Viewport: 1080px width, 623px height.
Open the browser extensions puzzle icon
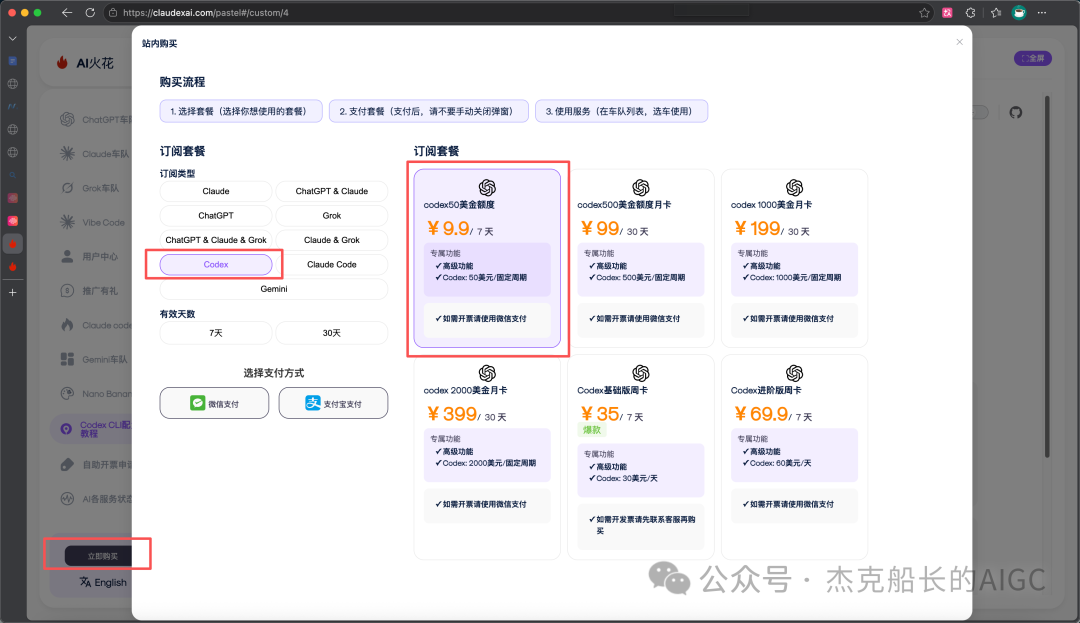970,12
